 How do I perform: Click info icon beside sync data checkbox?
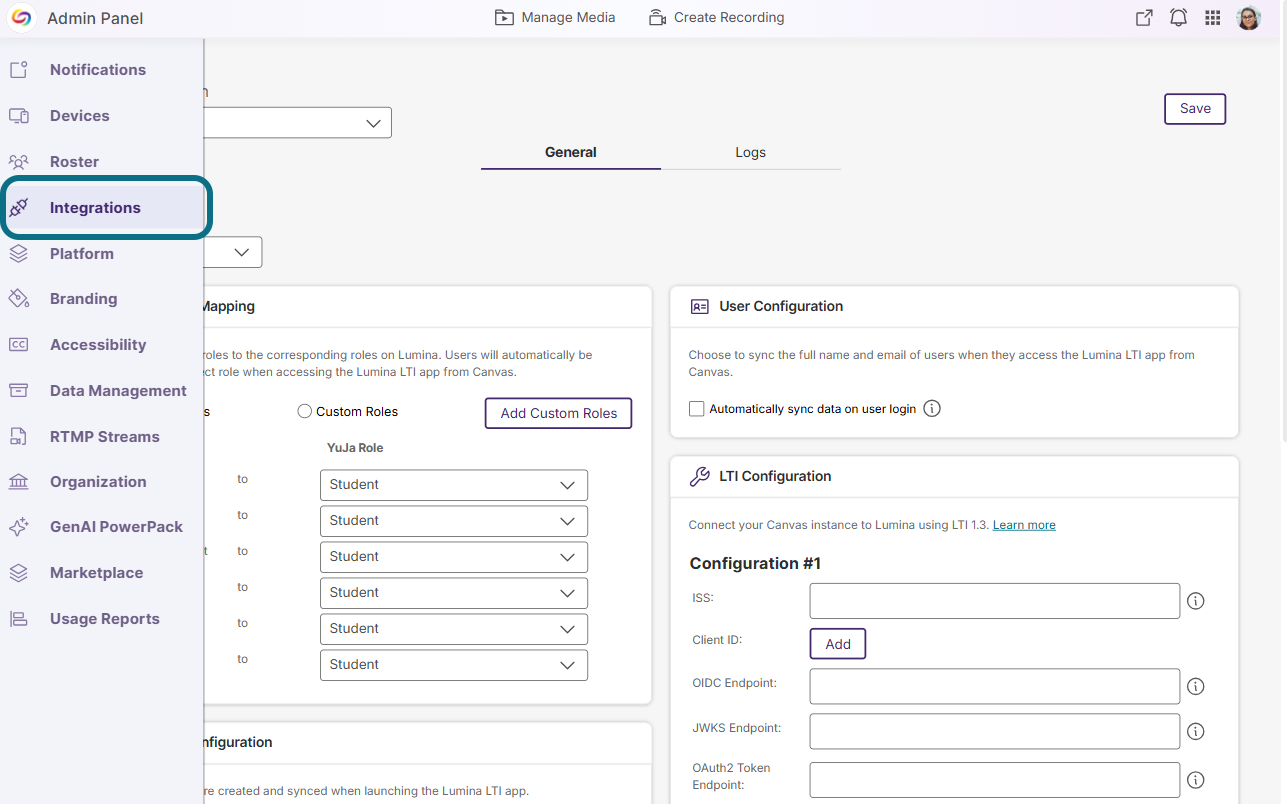point(932,409)
